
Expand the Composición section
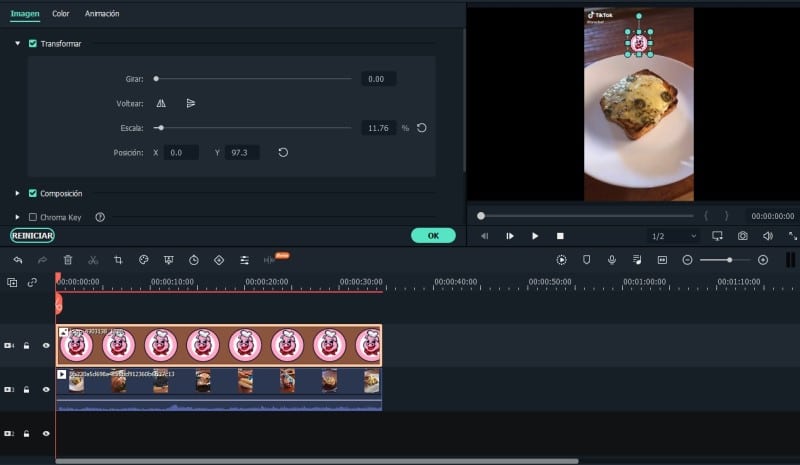pyautogui.click(x=17, y=193)
